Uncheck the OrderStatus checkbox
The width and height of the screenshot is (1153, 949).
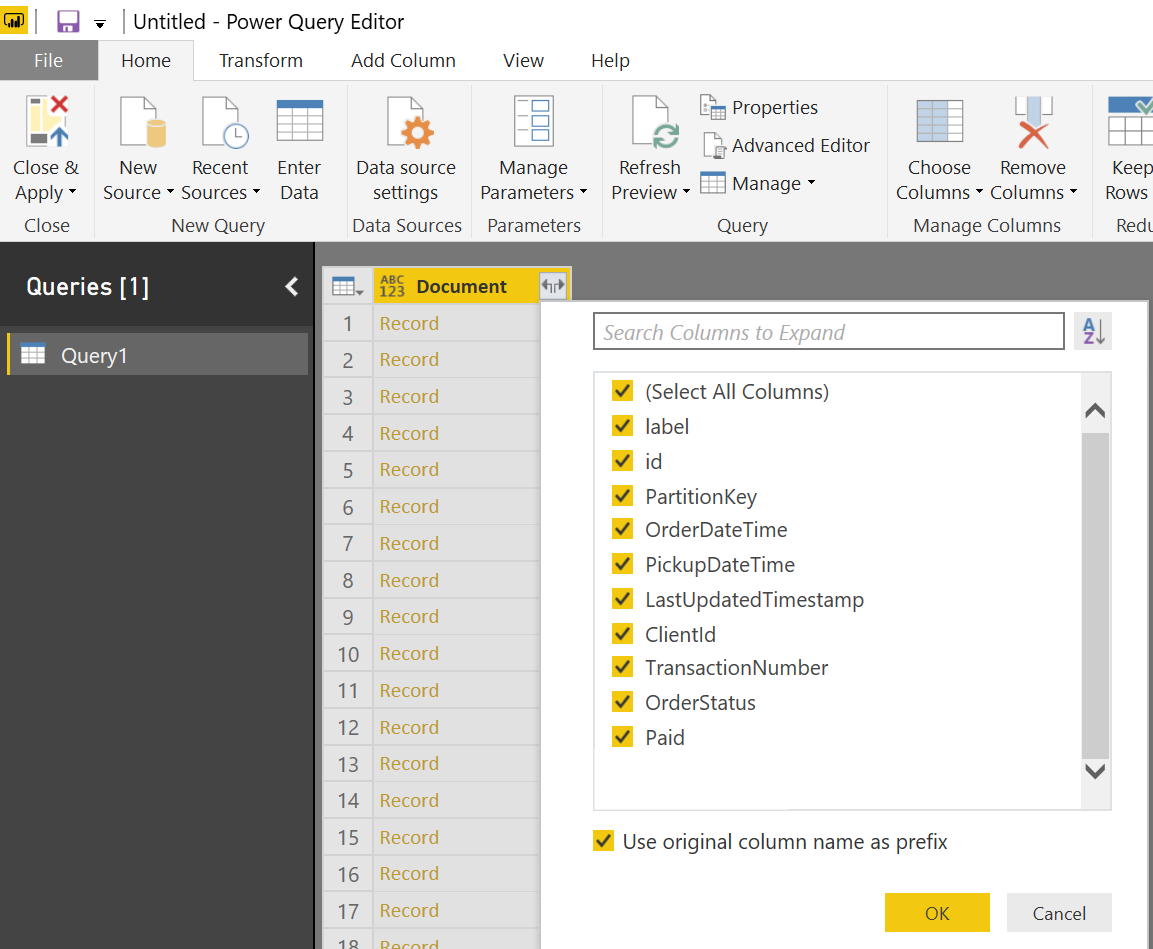[622, 701]
